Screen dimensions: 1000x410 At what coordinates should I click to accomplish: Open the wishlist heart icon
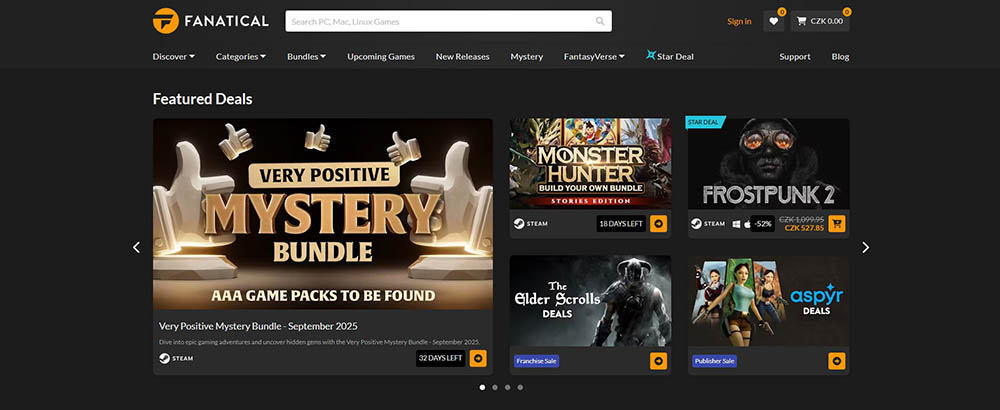tap(773, 21)
